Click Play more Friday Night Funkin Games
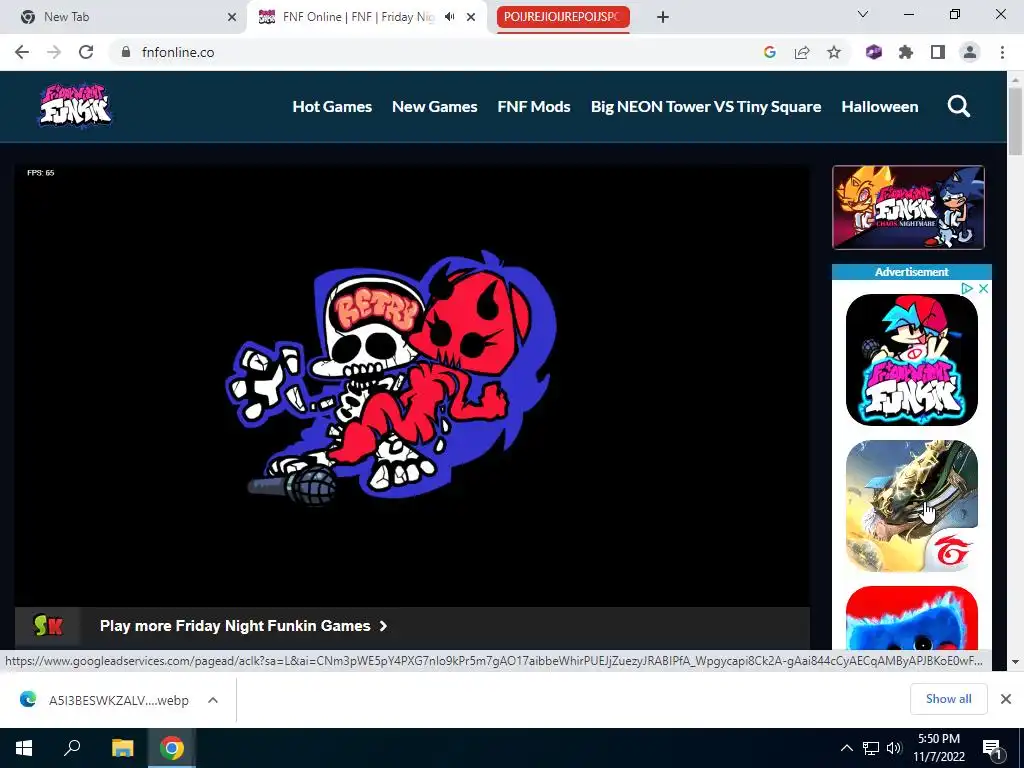The image size is (1024, 768). tap(244, 626)
